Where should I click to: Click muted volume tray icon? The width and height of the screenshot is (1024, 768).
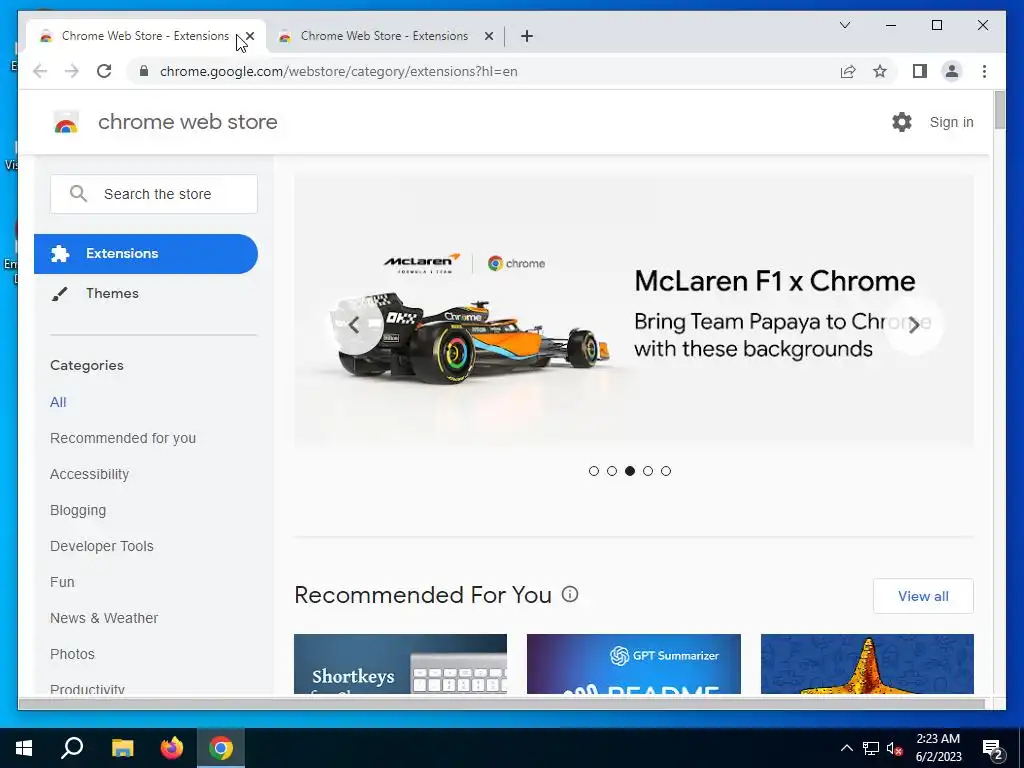[x=895, y=748]
